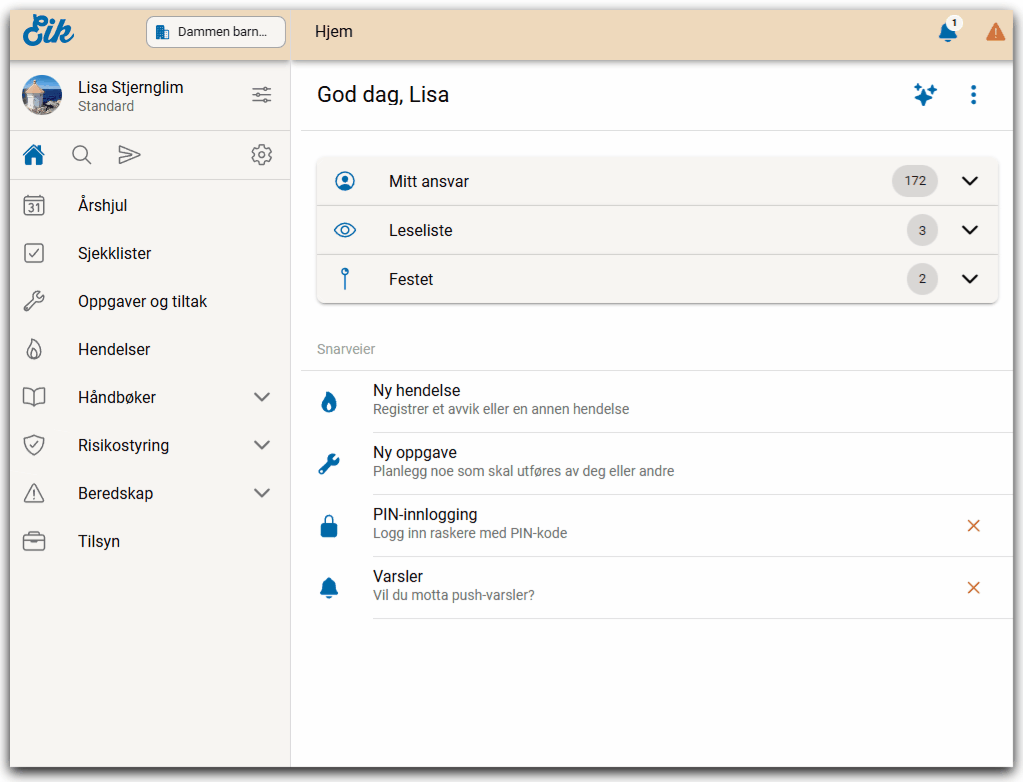Open settings via the gear icon
The height and width of the screenshot is (782, 1023).
point(261,155)
